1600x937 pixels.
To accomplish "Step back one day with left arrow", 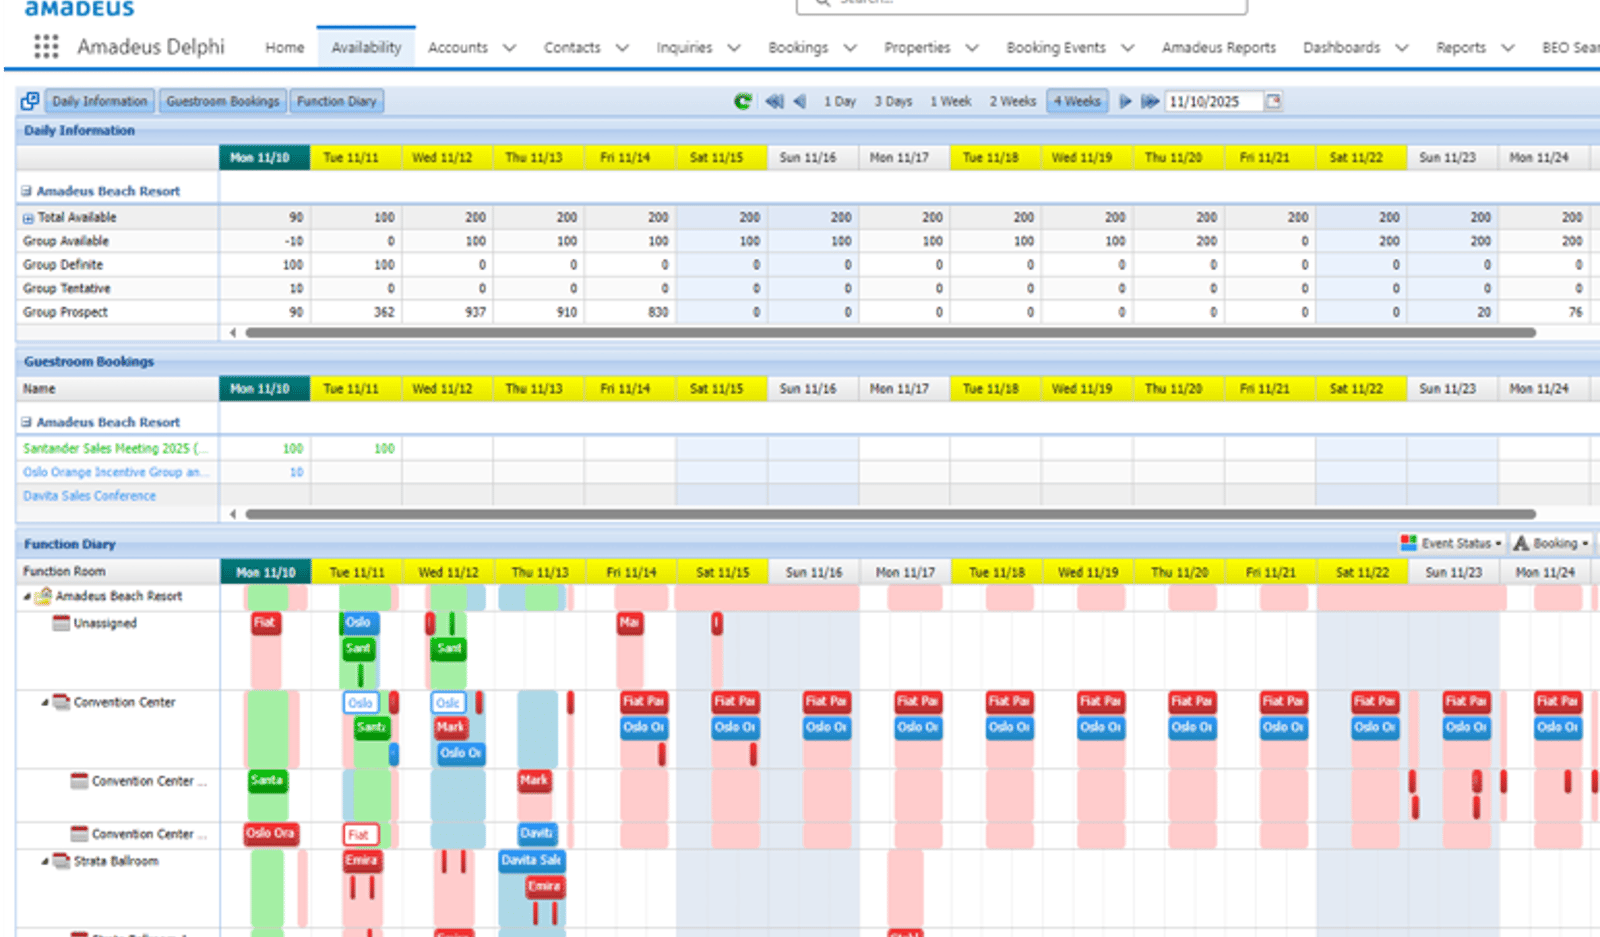I will [x=799, y=101].
